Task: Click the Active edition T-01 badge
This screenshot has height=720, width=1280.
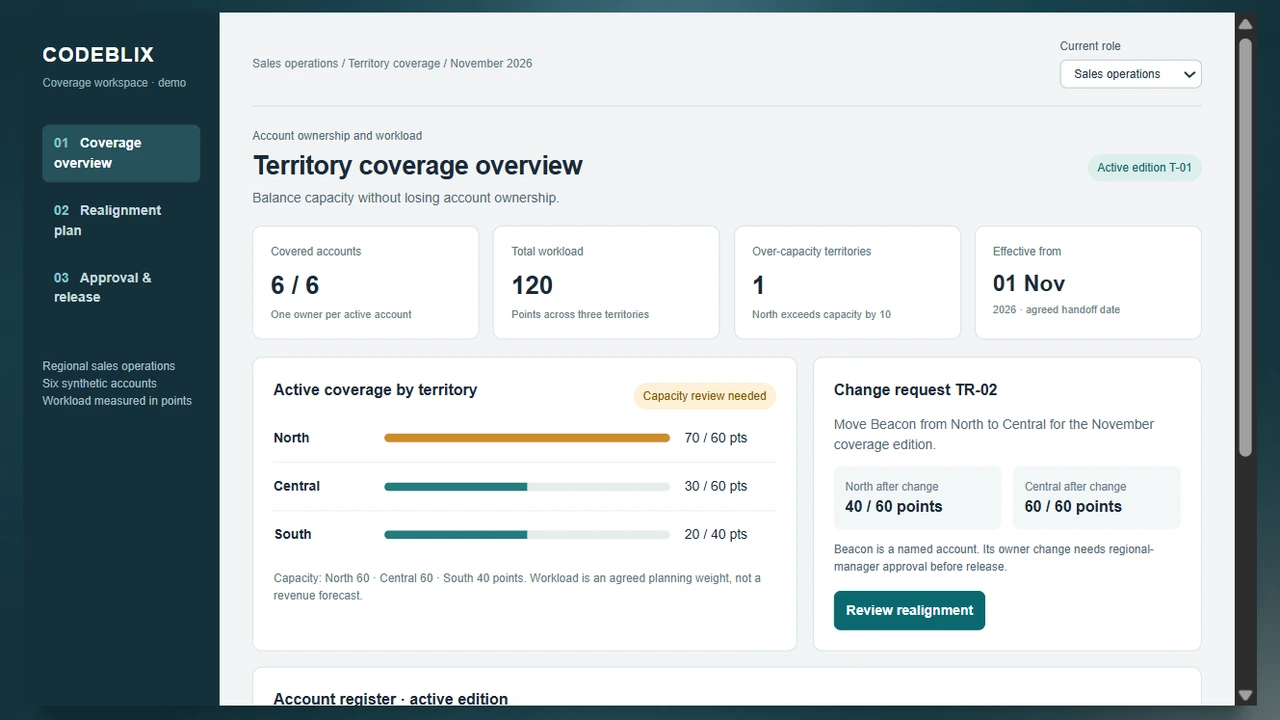Action: (1144, 168)
